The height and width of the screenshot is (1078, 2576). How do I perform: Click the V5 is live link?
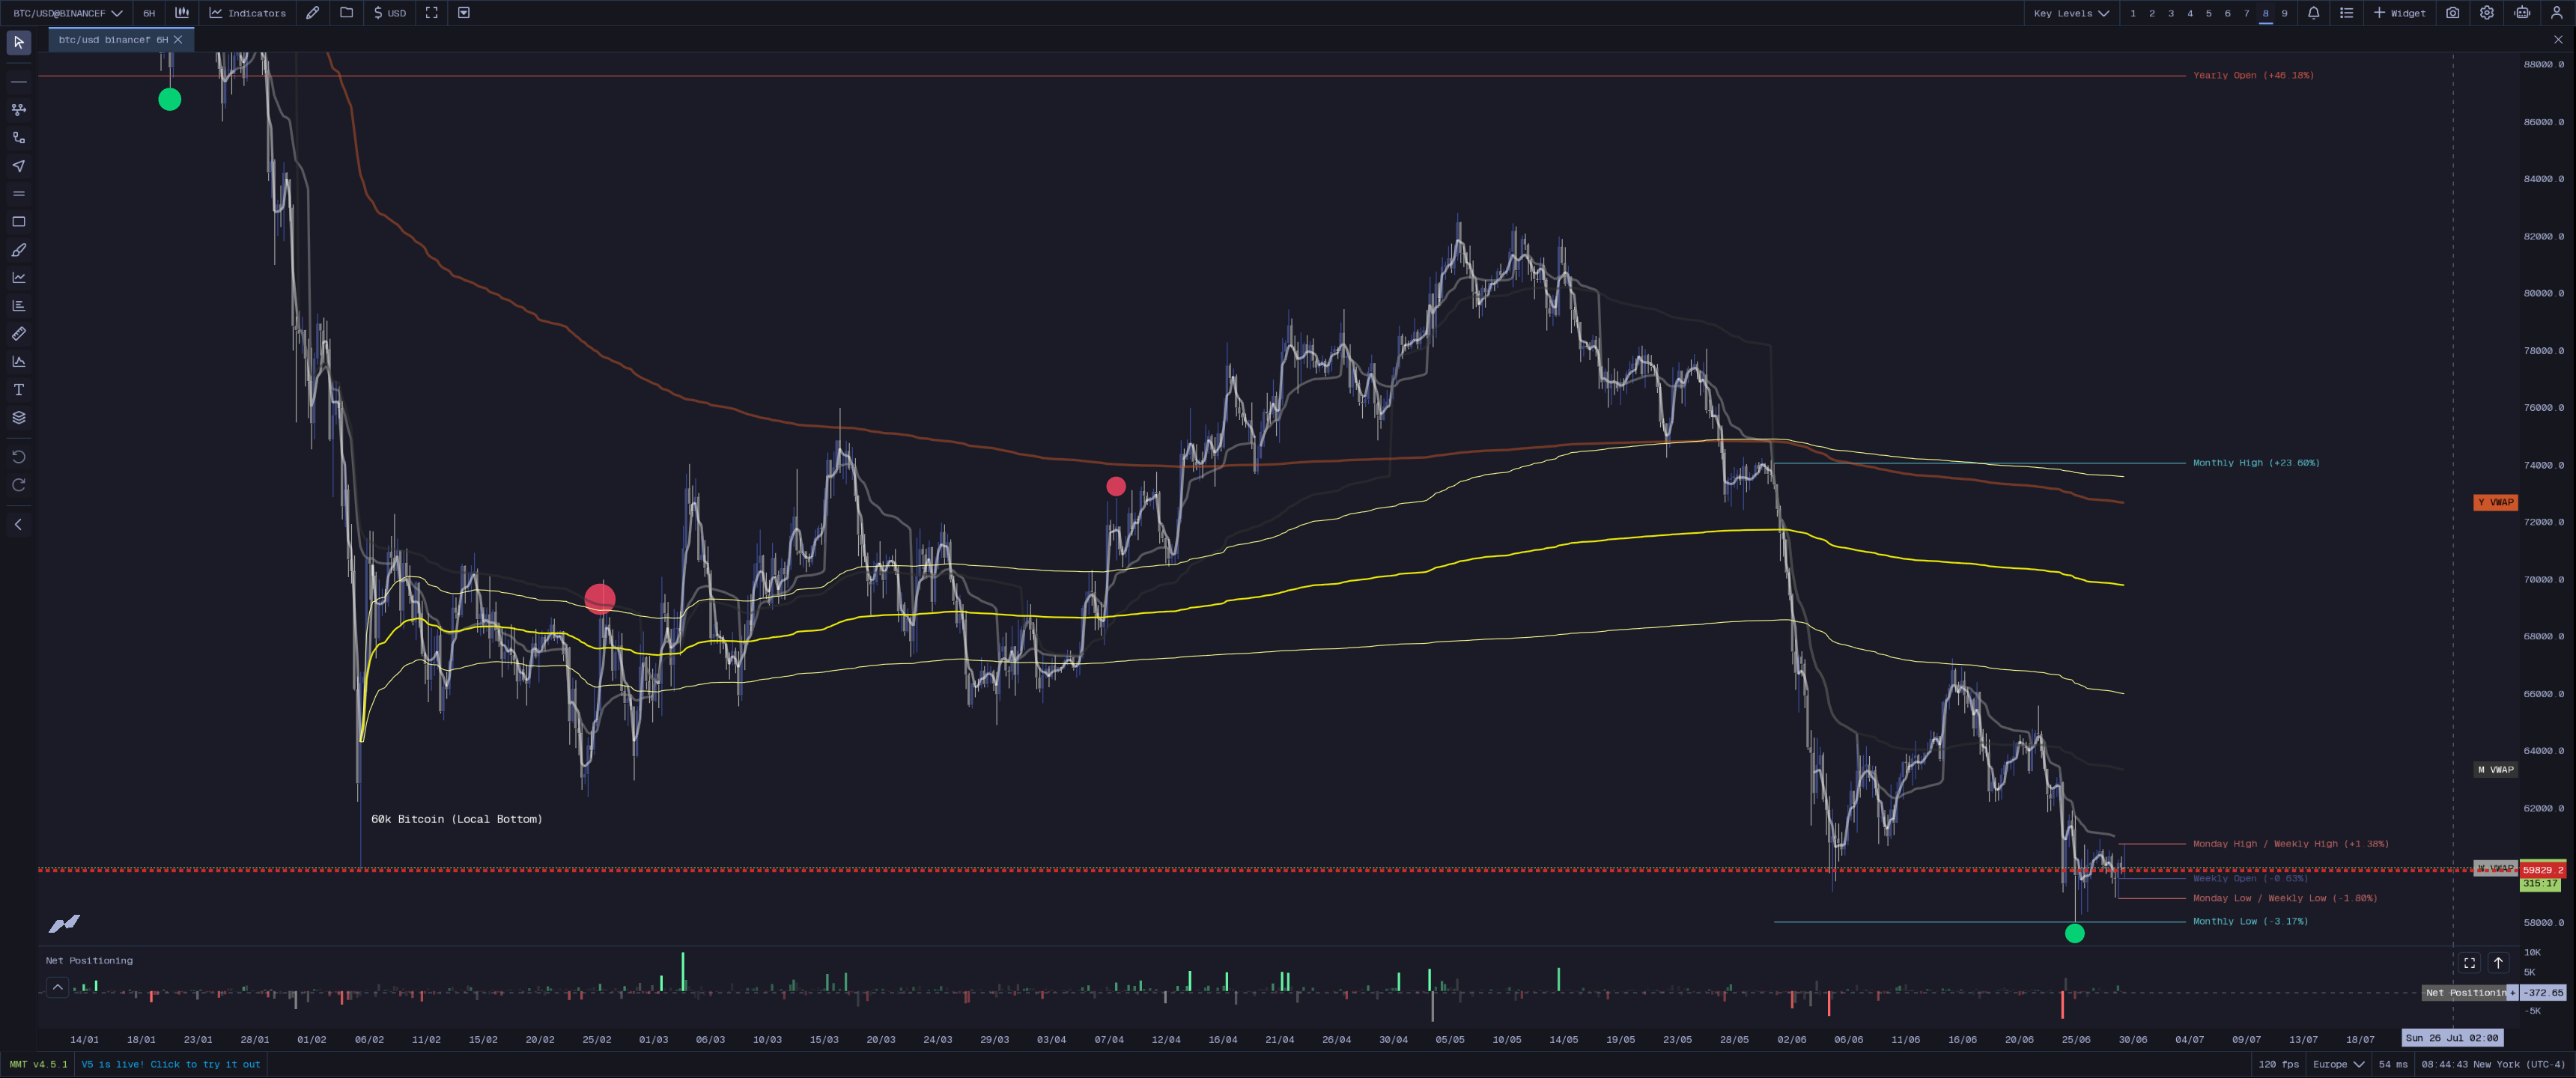point(170,1064)
